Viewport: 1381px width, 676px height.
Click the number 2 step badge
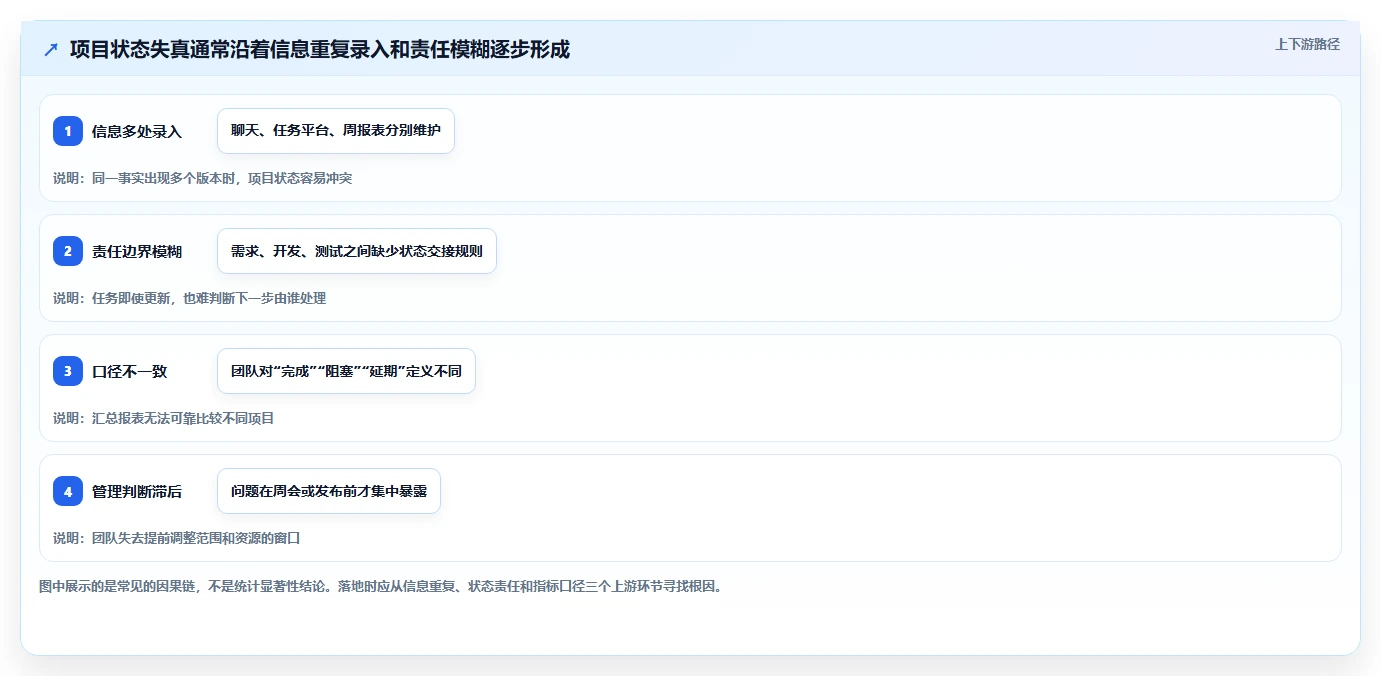click(x=68, y=251)
